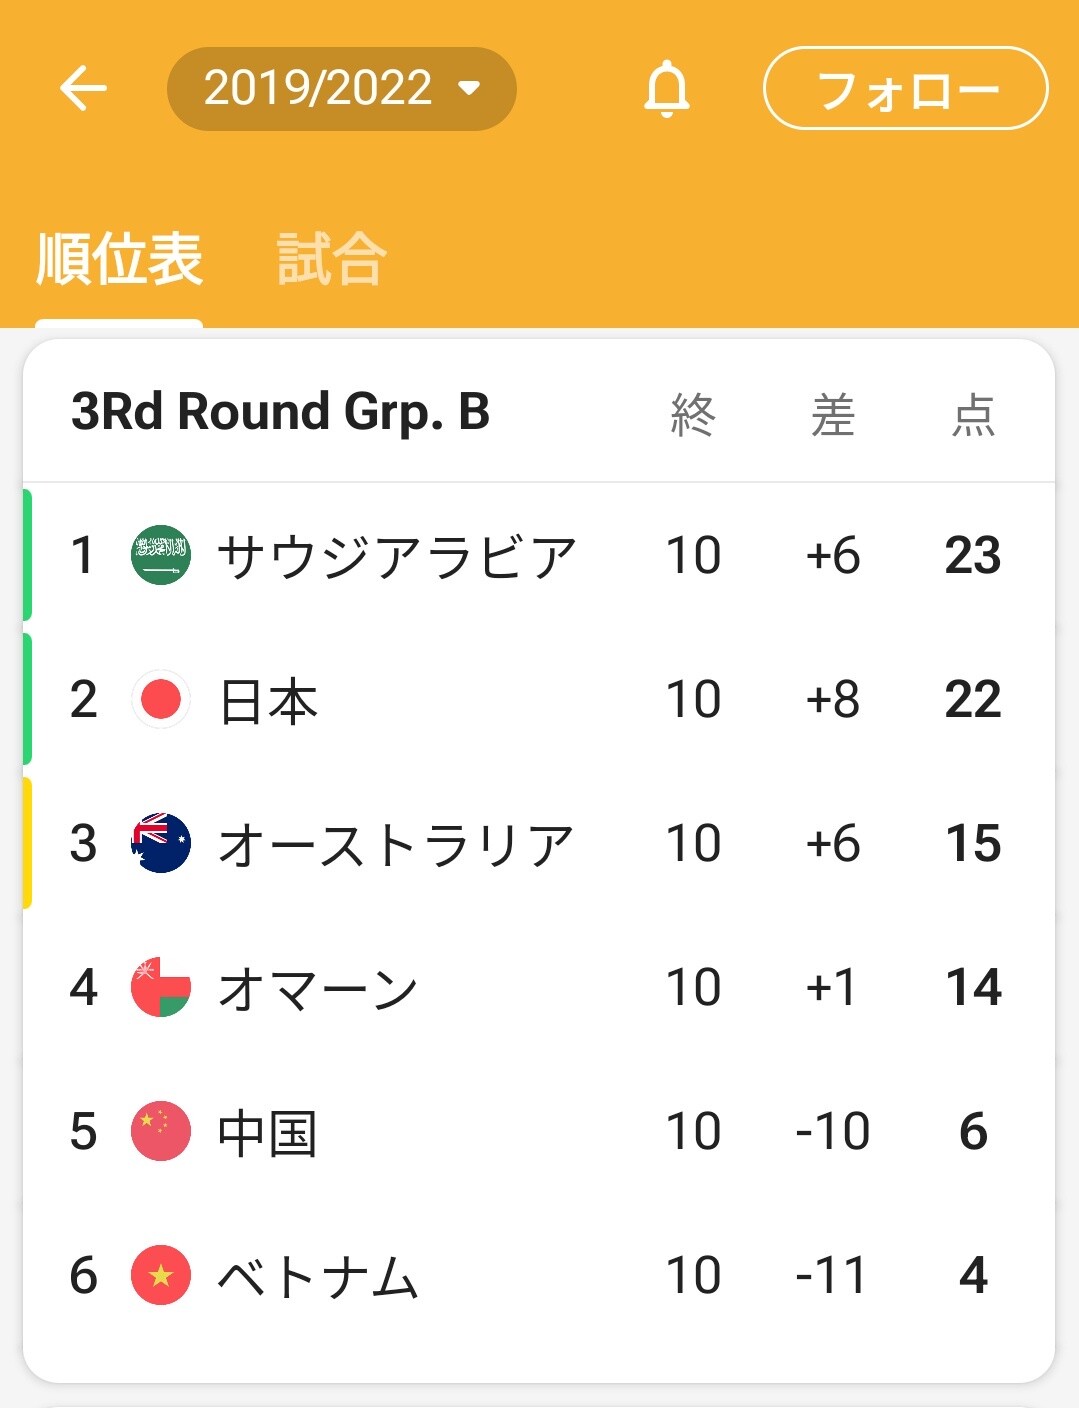Select the 順位表 tab
Image resolution: width=1079 pixels, height=1408 pixels.
tap(119, 259)
